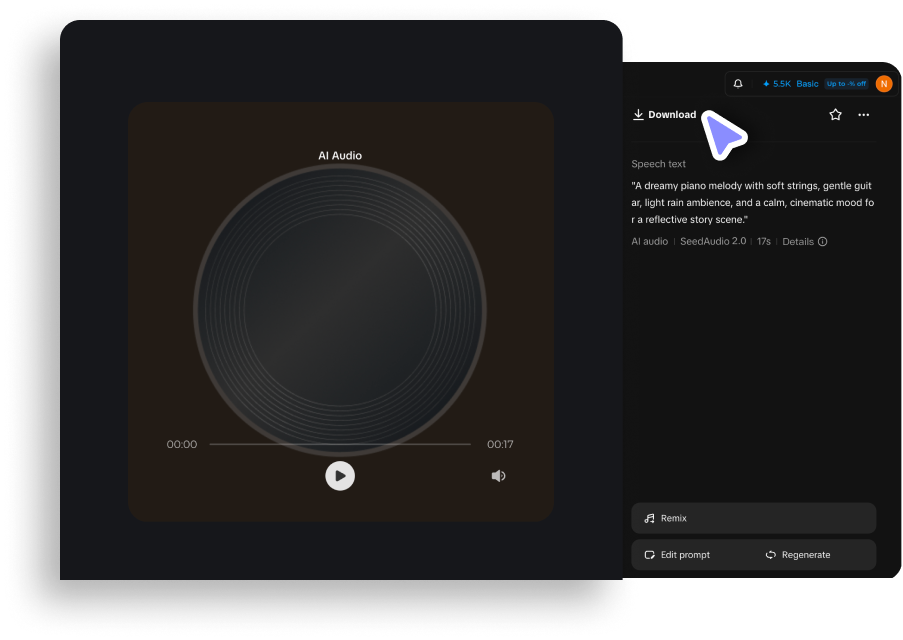Open the Details info link
Image resolution: width=903 pixels, height=640 pixels.
click(x=805, y=241)
